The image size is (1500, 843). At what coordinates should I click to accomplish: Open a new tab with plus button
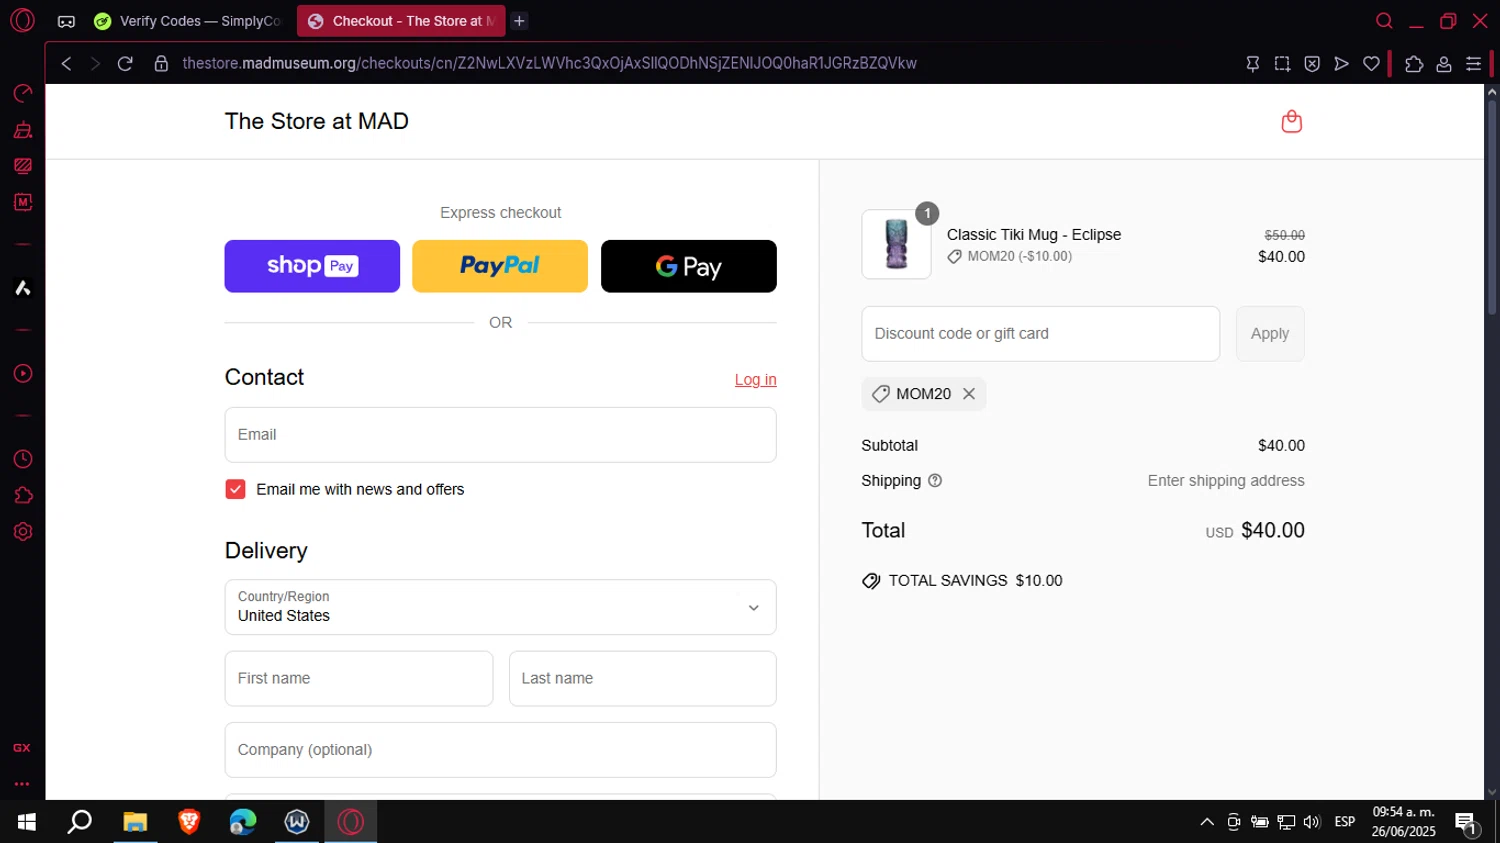(x=519, y=21)
